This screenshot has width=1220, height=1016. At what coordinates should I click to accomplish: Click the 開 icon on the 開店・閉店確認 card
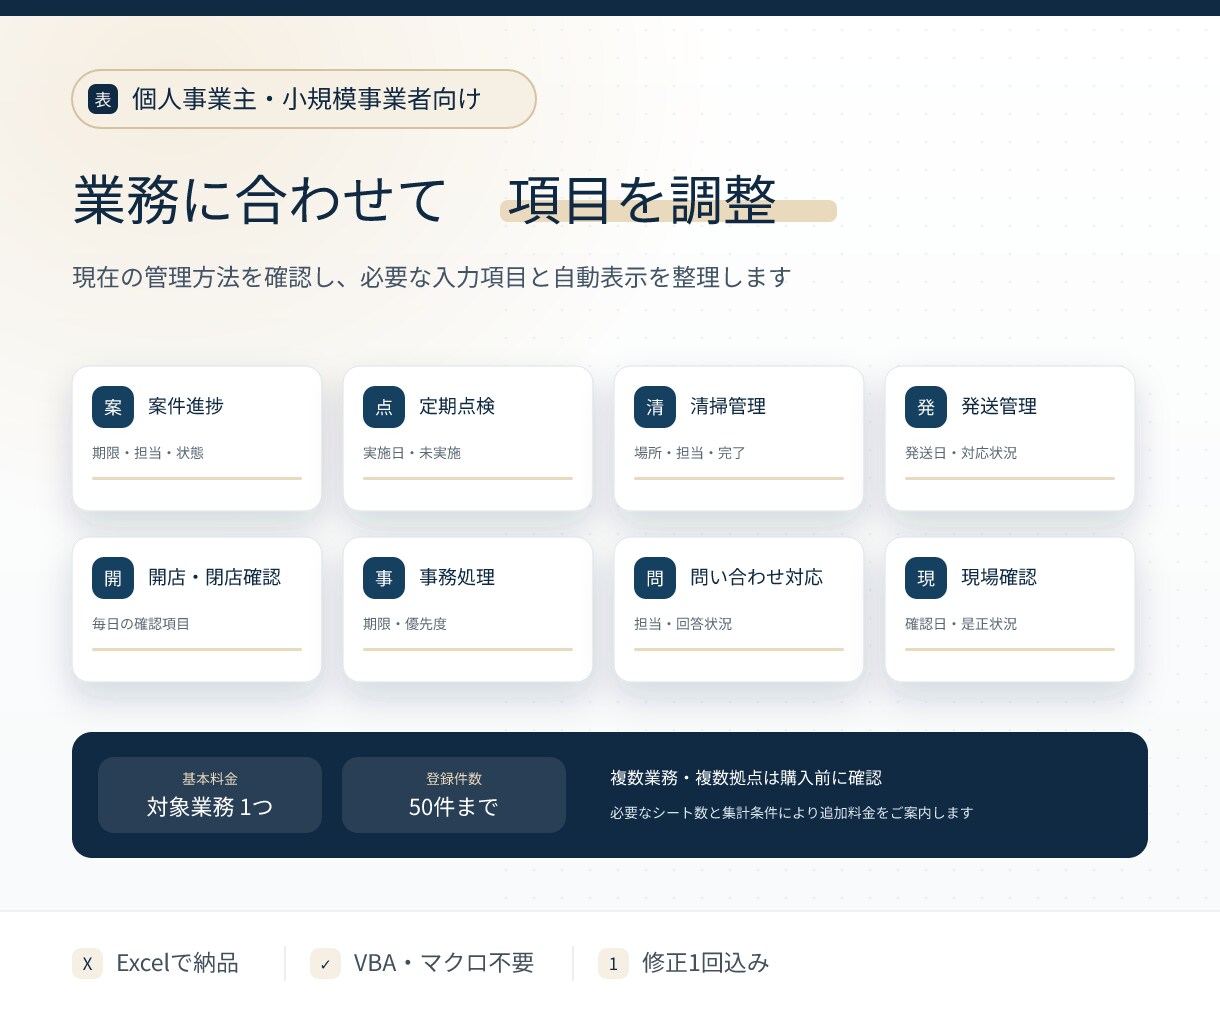[113, 578]
